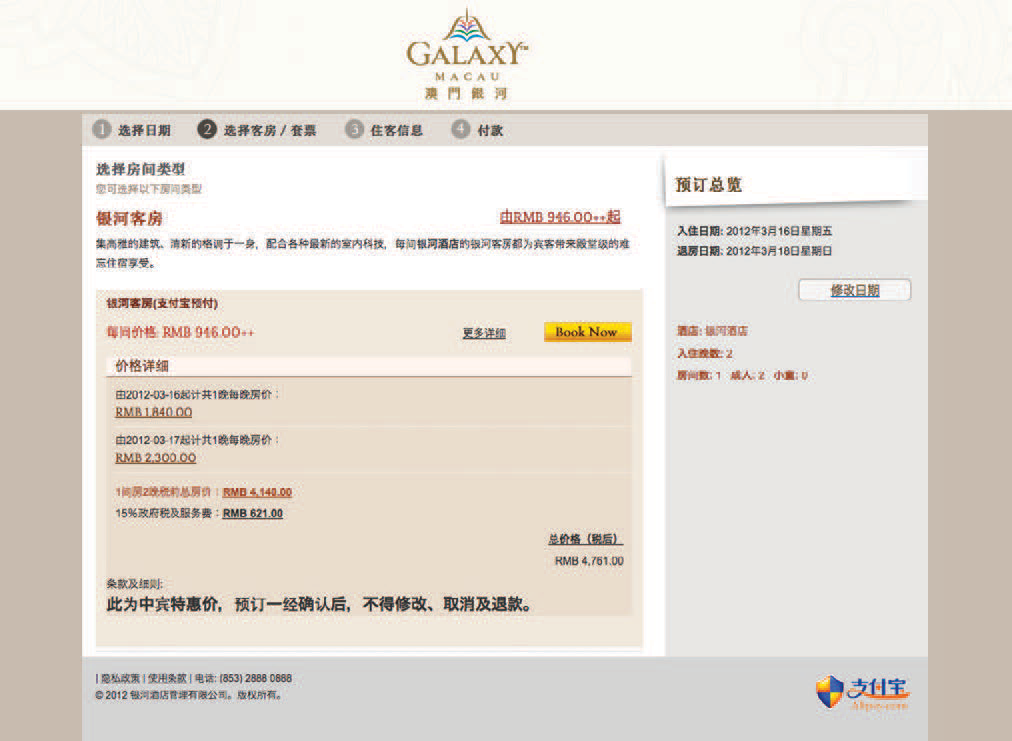Open the 更多详细 link
The image size is (1012, 741).
pyautogui.click(x=483, y=333)
